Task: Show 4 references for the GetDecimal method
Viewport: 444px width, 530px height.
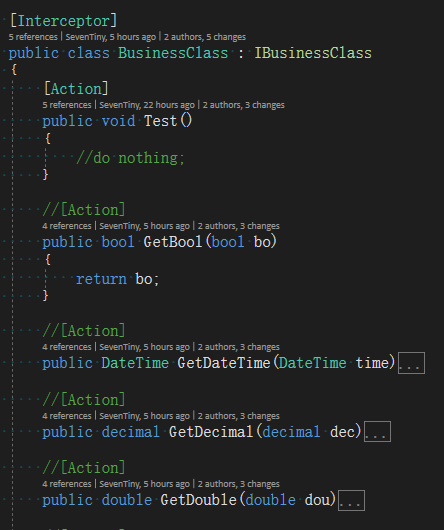Action: (67, 416)
